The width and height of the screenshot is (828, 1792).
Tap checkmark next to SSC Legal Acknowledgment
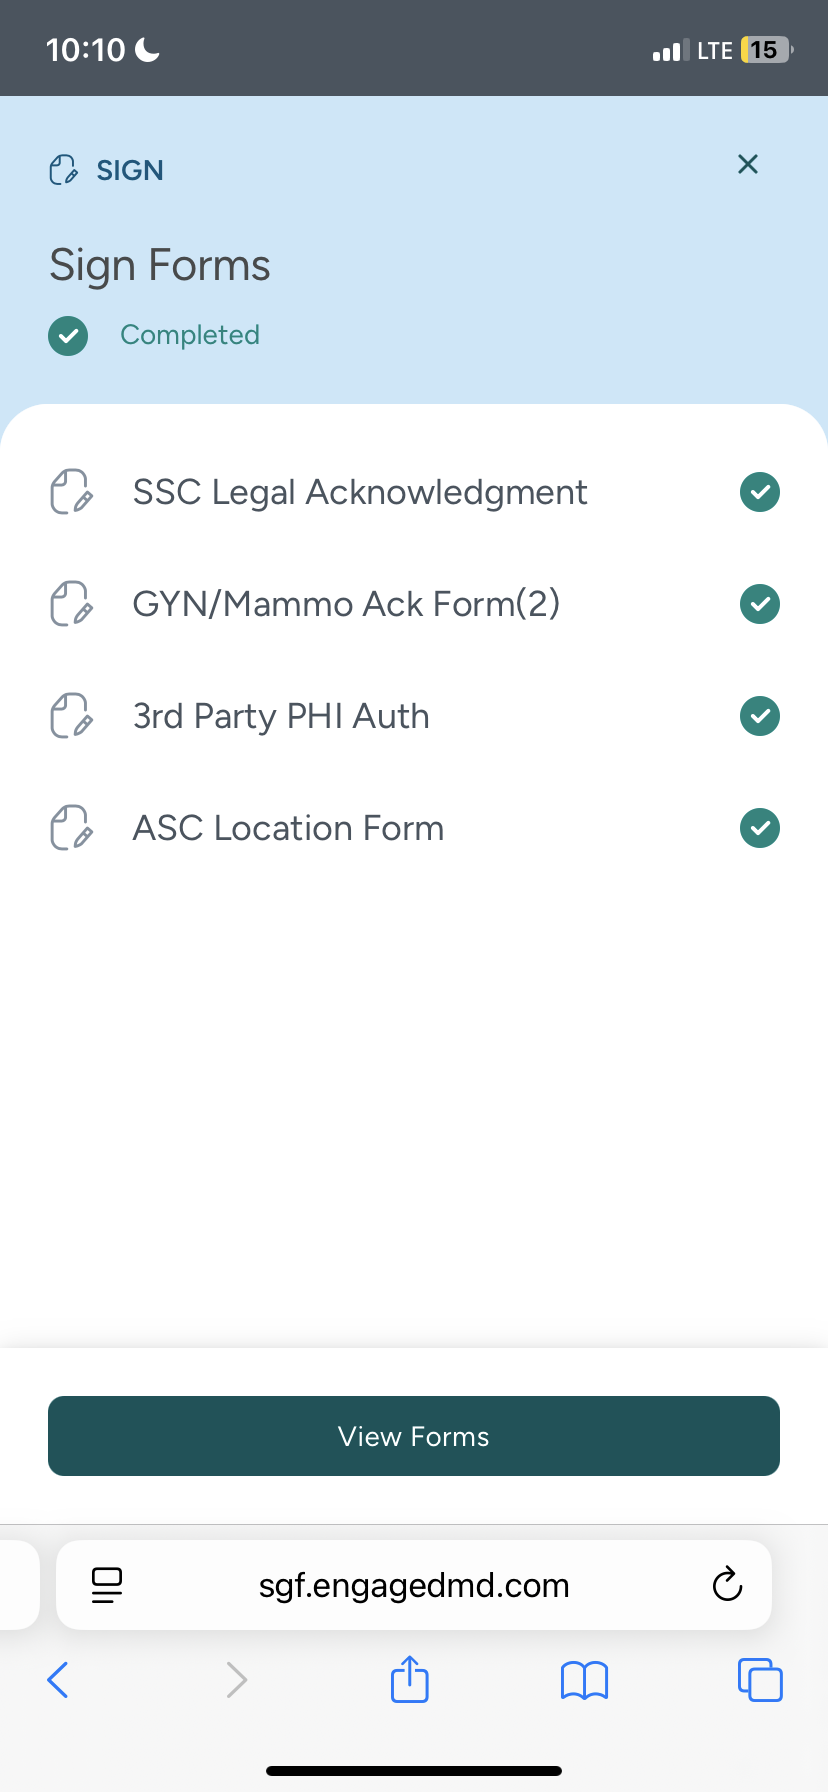(760, 492)
